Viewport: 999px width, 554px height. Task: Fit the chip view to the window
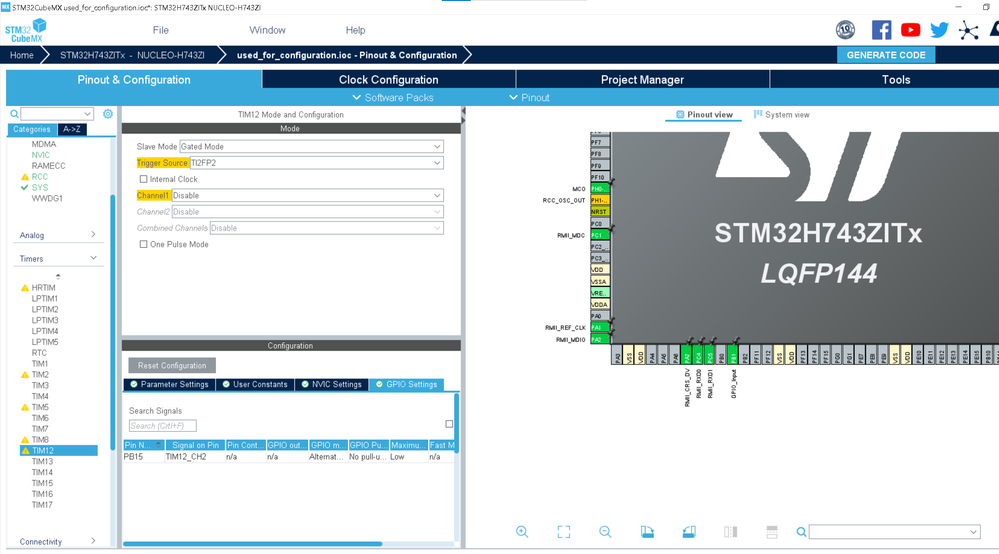pyautogui.click(x=564, y=532)
